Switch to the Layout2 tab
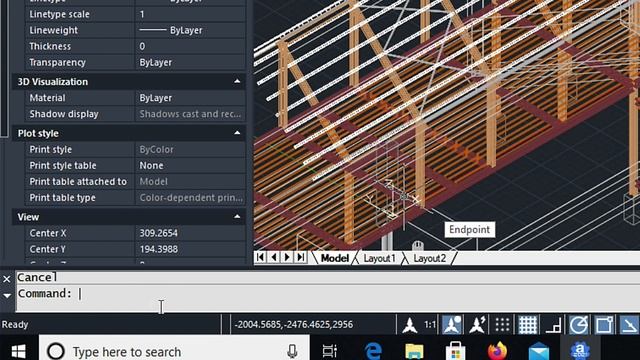Viewport: 640px width, 360px height. tap(429, 258)
